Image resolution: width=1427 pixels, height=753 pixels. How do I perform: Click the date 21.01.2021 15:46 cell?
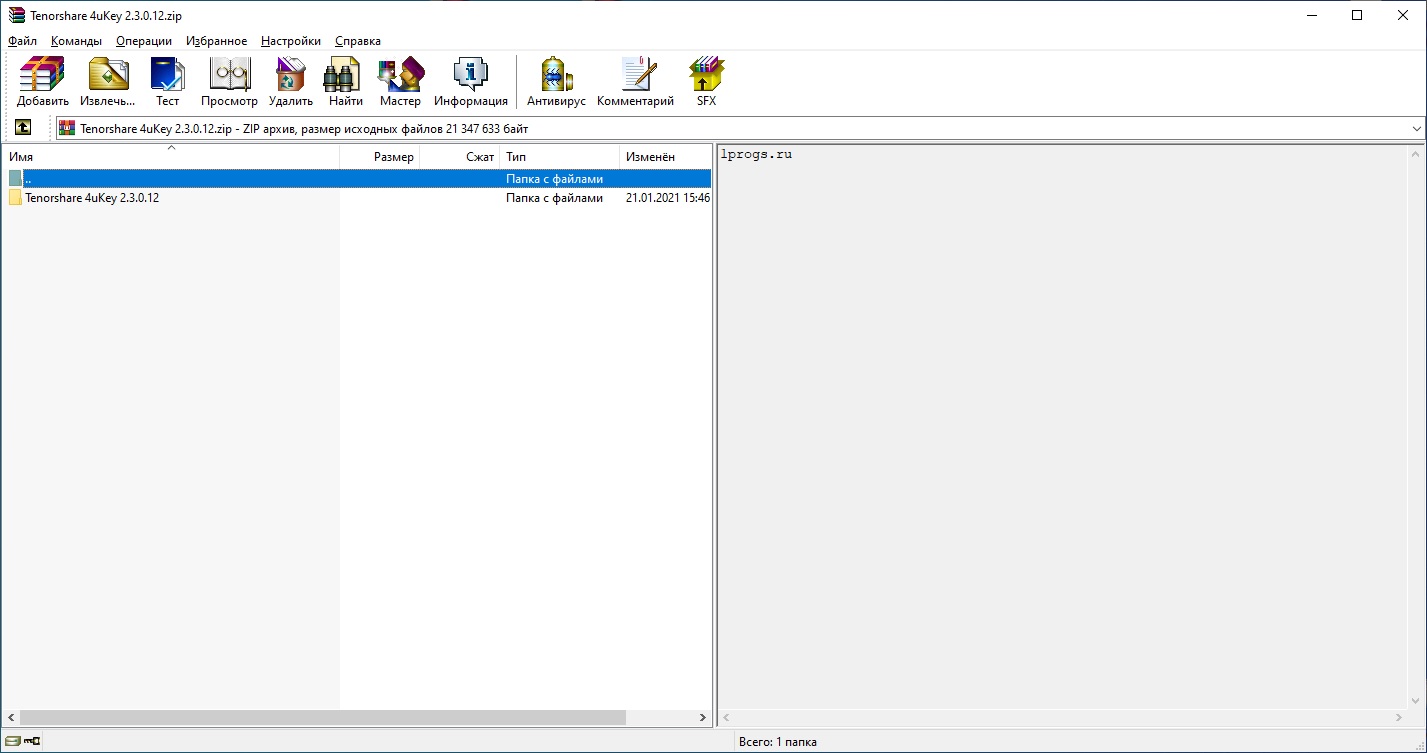point(668,198)
